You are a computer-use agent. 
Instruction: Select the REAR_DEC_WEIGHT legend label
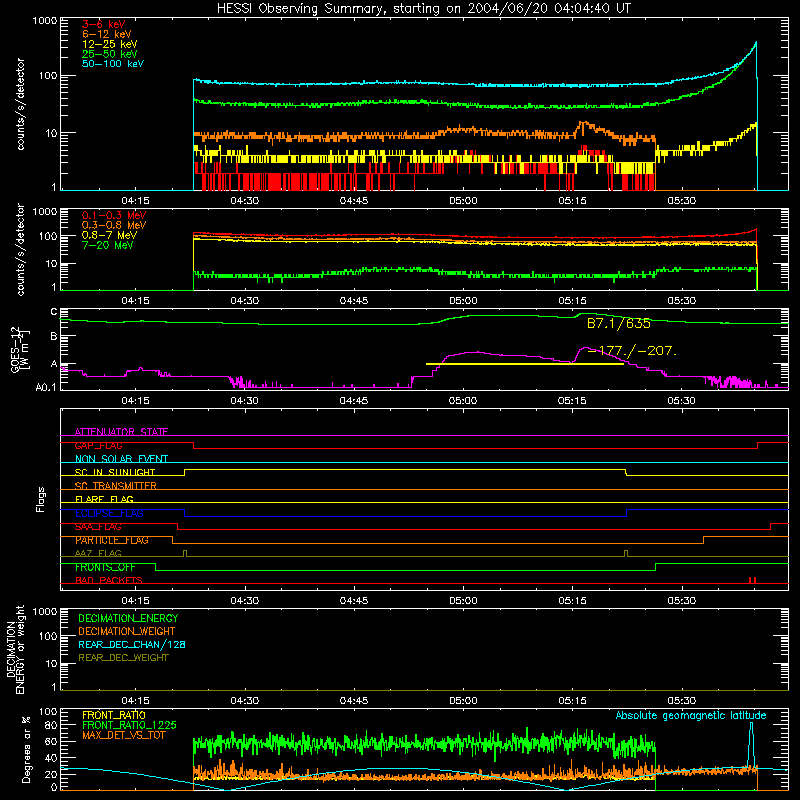coord(123,658)
